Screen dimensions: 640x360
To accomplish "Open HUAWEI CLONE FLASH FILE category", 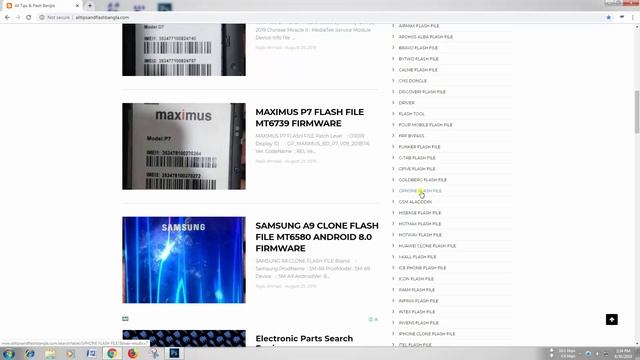I will click(x=427, y=246).
